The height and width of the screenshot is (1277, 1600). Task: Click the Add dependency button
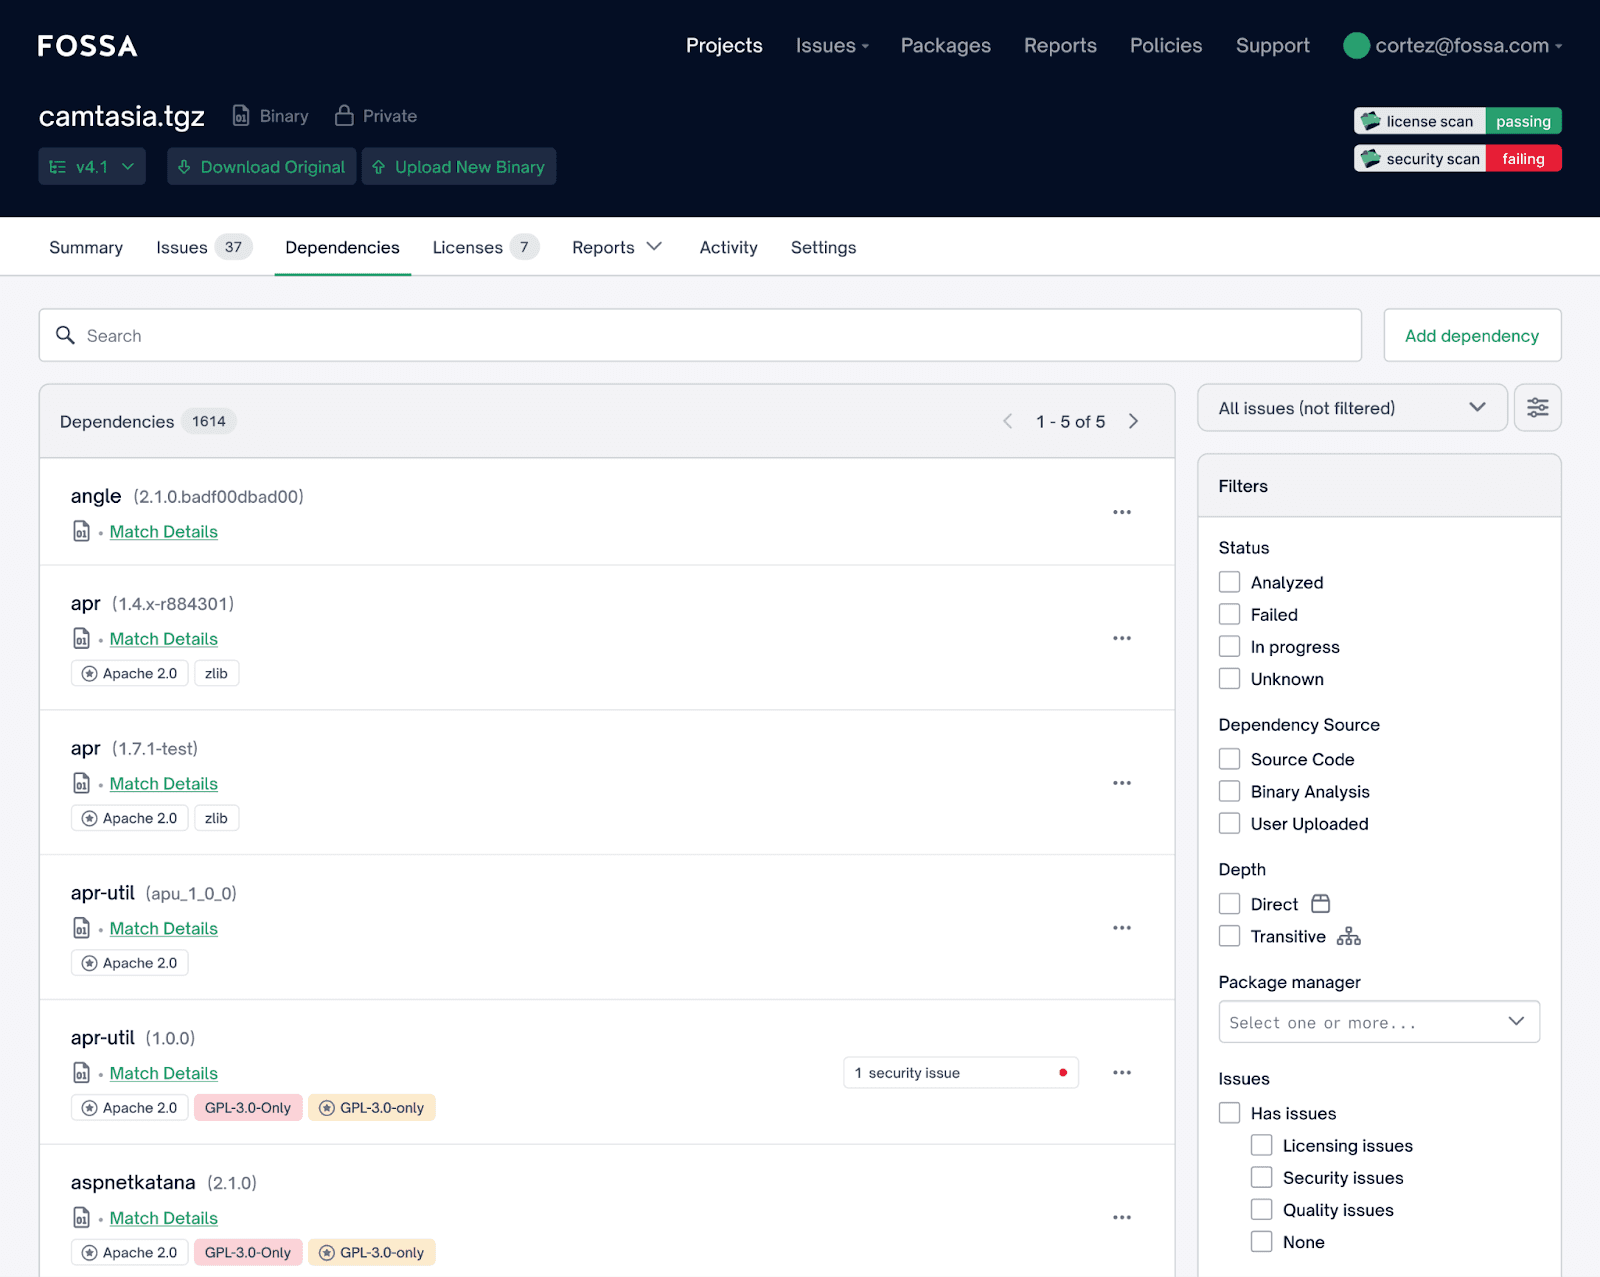click(1471, 336)
